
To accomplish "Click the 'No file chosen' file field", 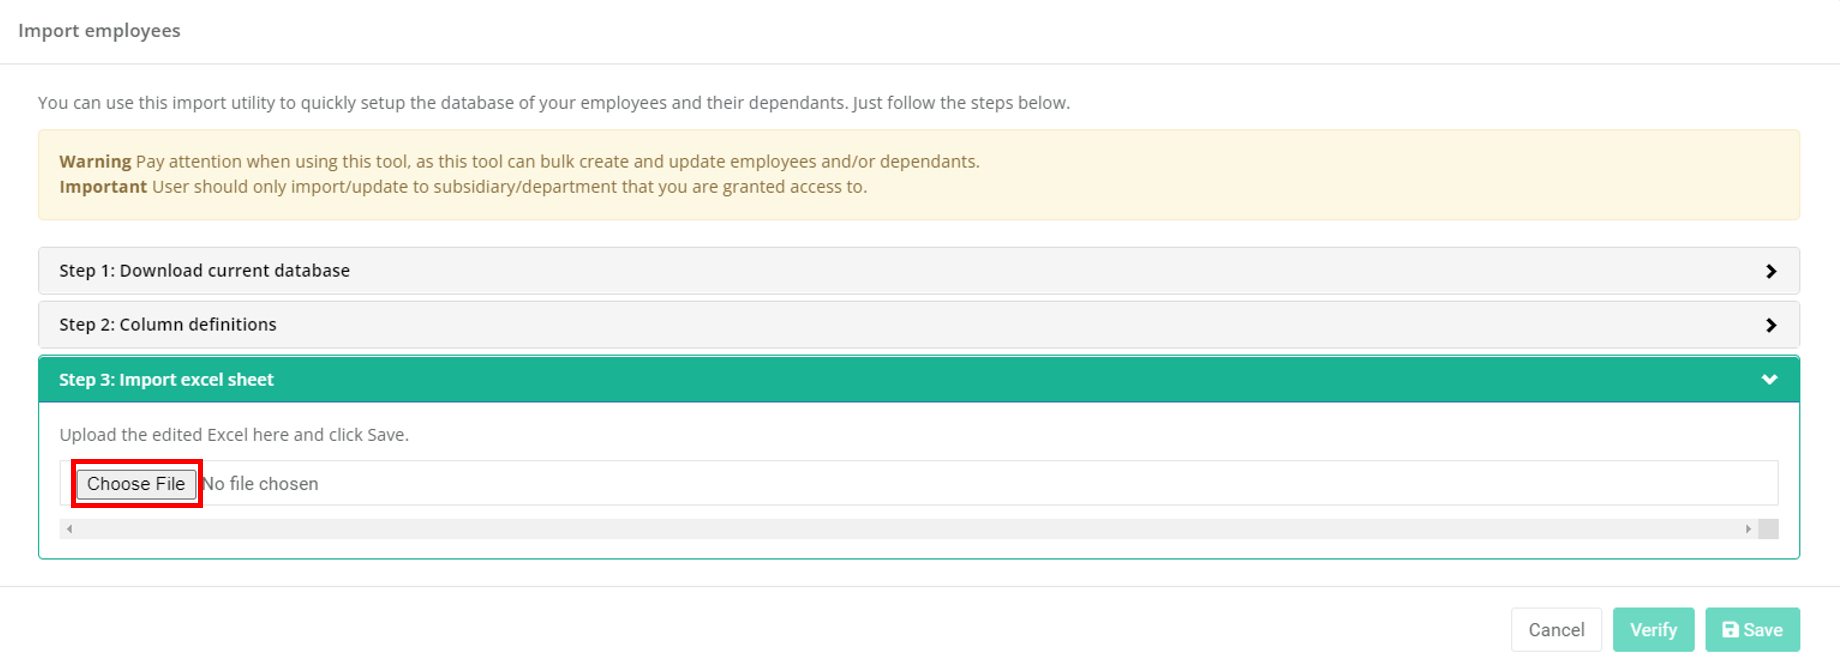I will point(261,484).
